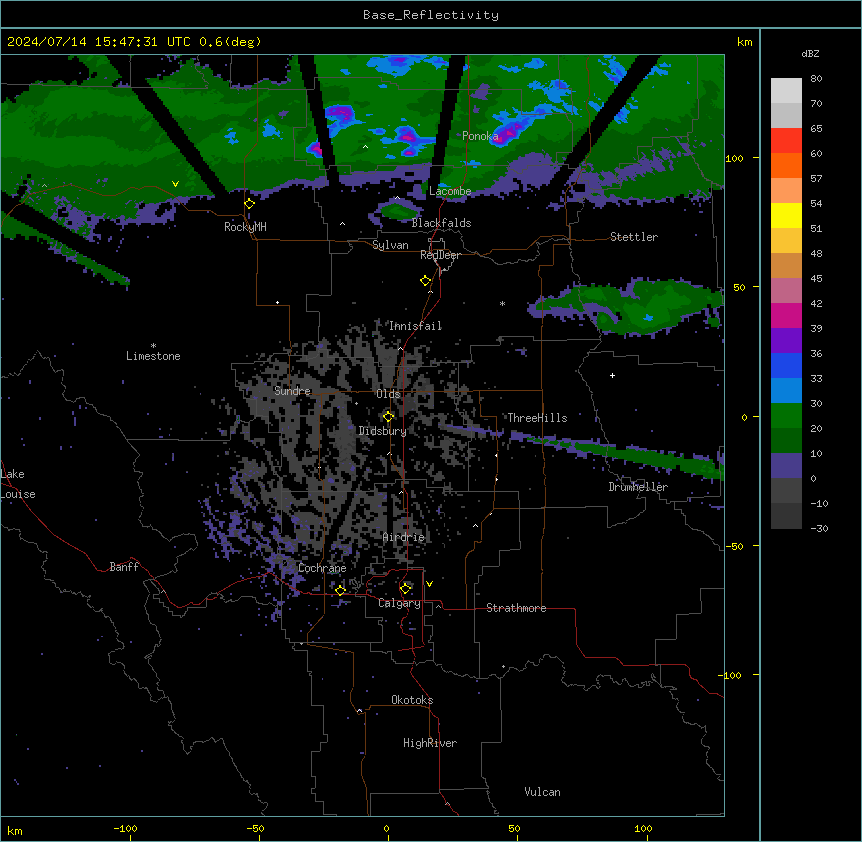Click the Limestone label
The image size is (862, 842).
coord(153,356)
